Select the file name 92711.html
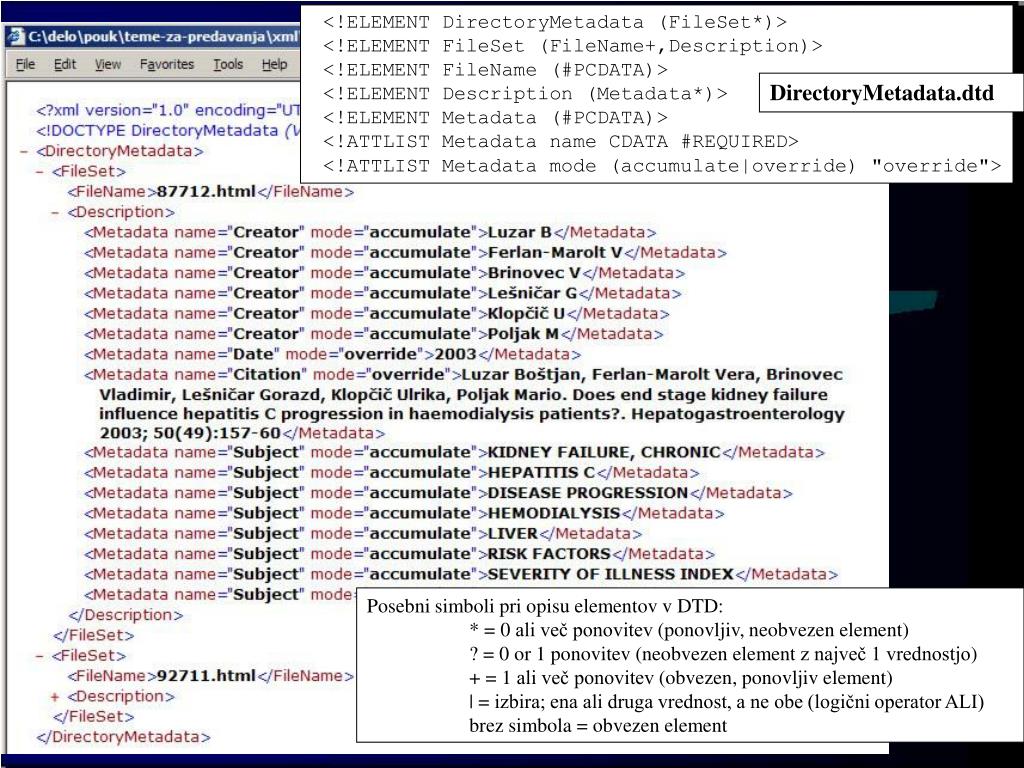Screen dimensions: 1024x768 (206, 675)
